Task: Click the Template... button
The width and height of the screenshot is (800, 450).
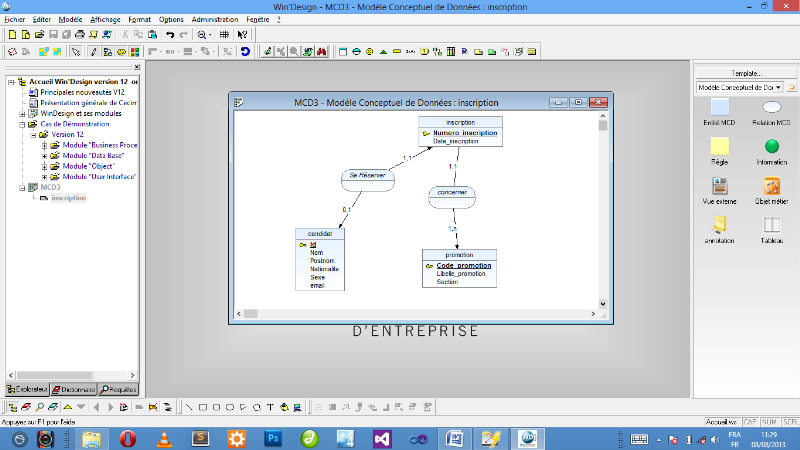Action: tap(746, 73)
